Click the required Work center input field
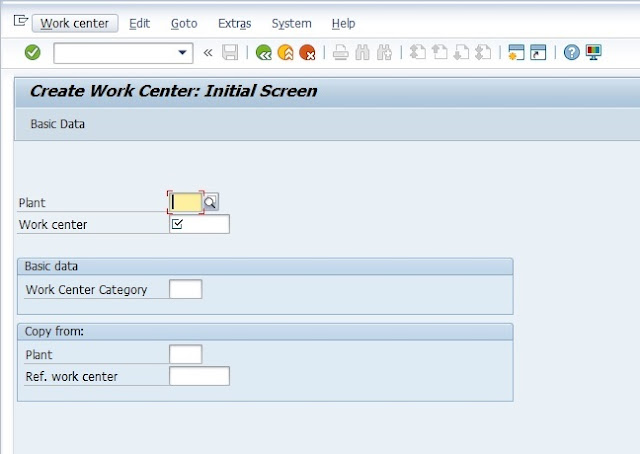The image size is (640, 454). [200, 224]
